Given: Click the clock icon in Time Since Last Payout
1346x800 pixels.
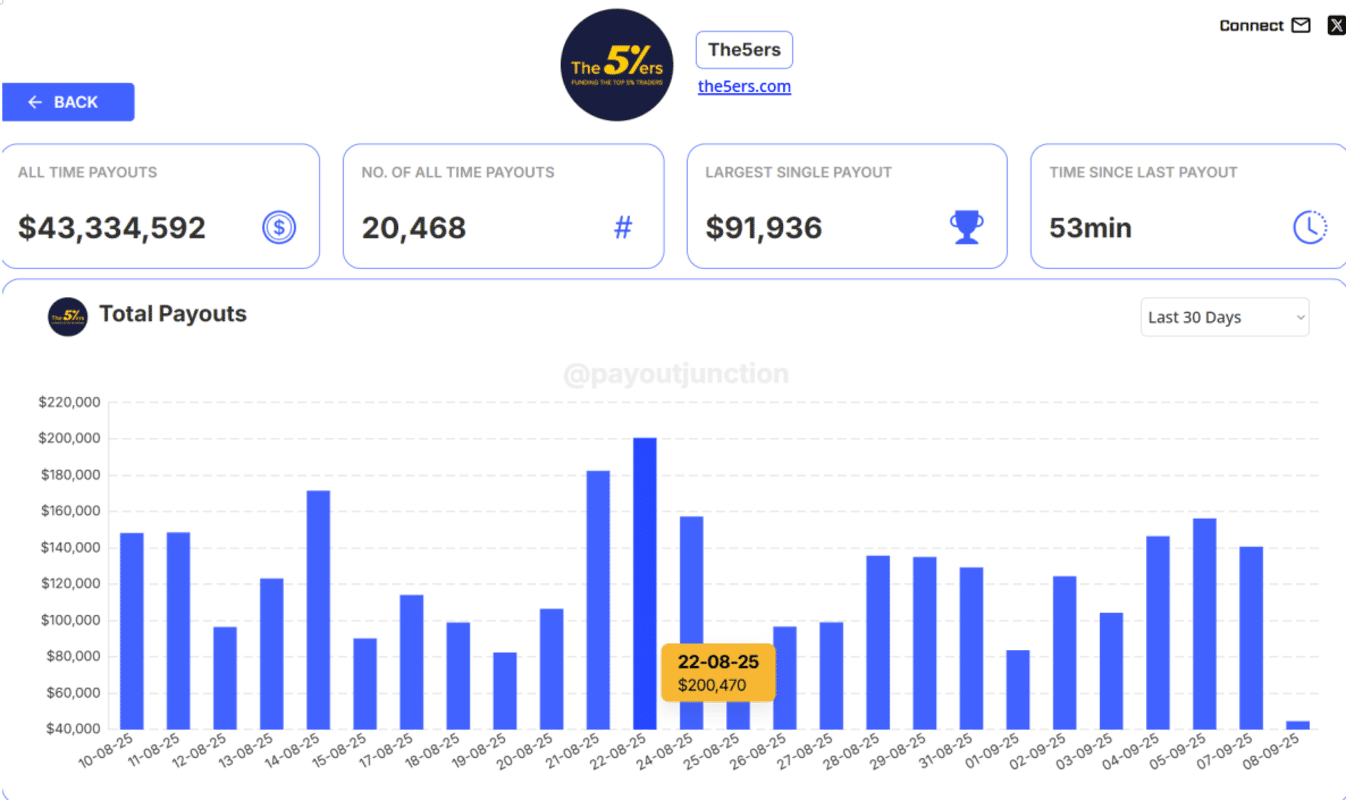Looking at the screenshot, I should tap(1310, 228).
